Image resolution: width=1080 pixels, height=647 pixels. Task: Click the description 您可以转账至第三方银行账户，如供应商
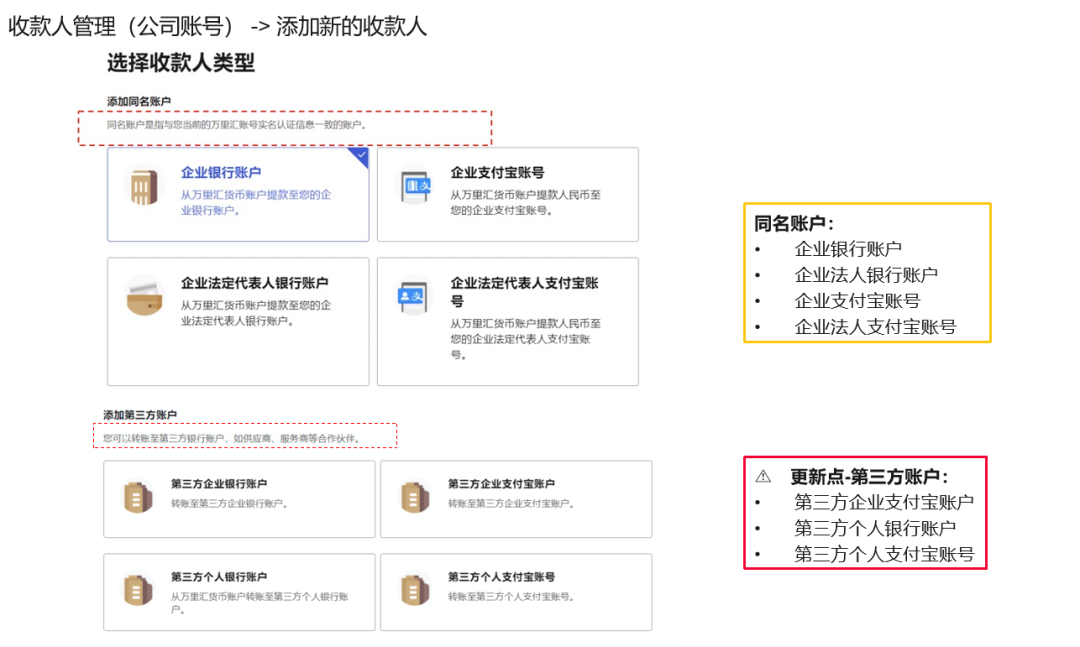pos(231,438)
